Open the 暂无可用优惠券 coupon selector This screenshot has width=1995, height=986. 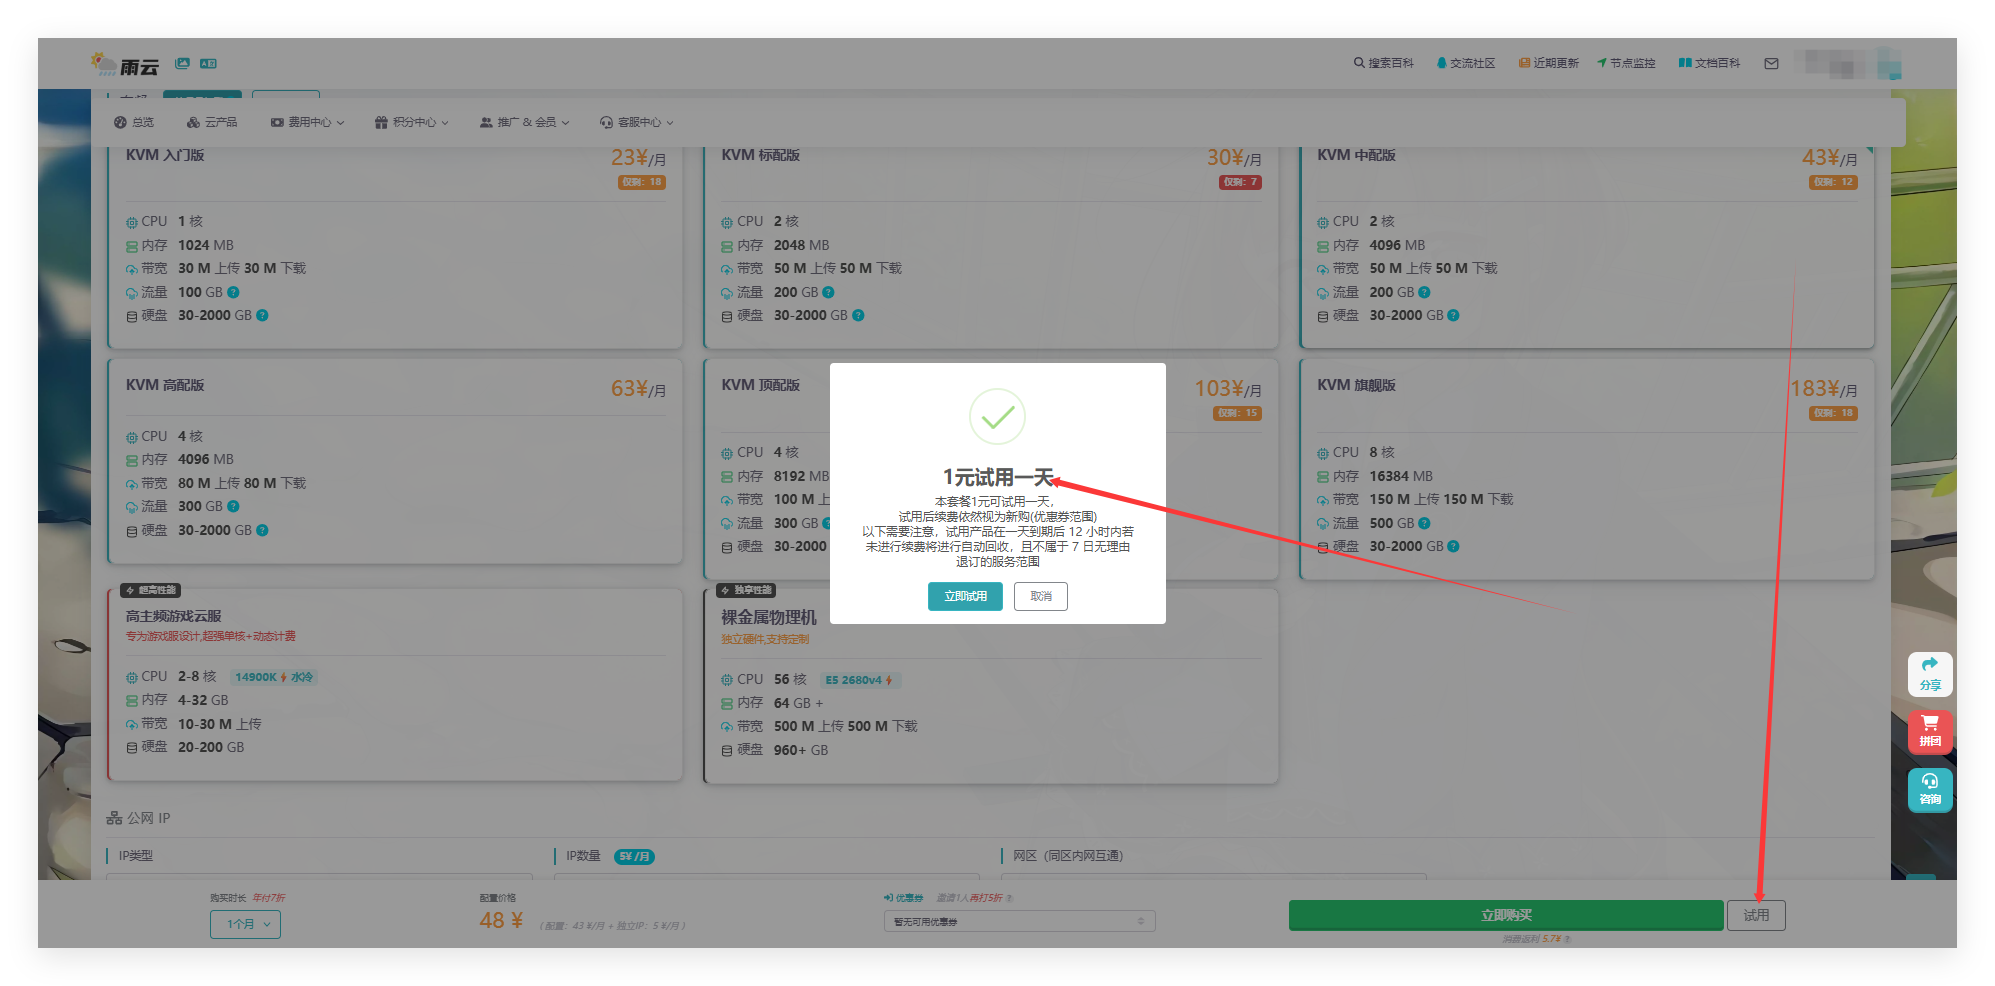tap(1018, 921)
